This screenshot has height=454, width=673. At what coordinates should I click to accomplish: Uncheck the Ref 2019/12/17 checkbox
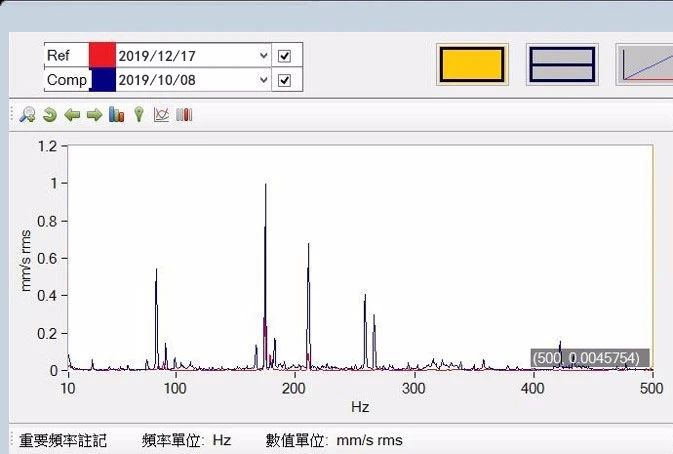pyautogui.click(x=285, y=56)
